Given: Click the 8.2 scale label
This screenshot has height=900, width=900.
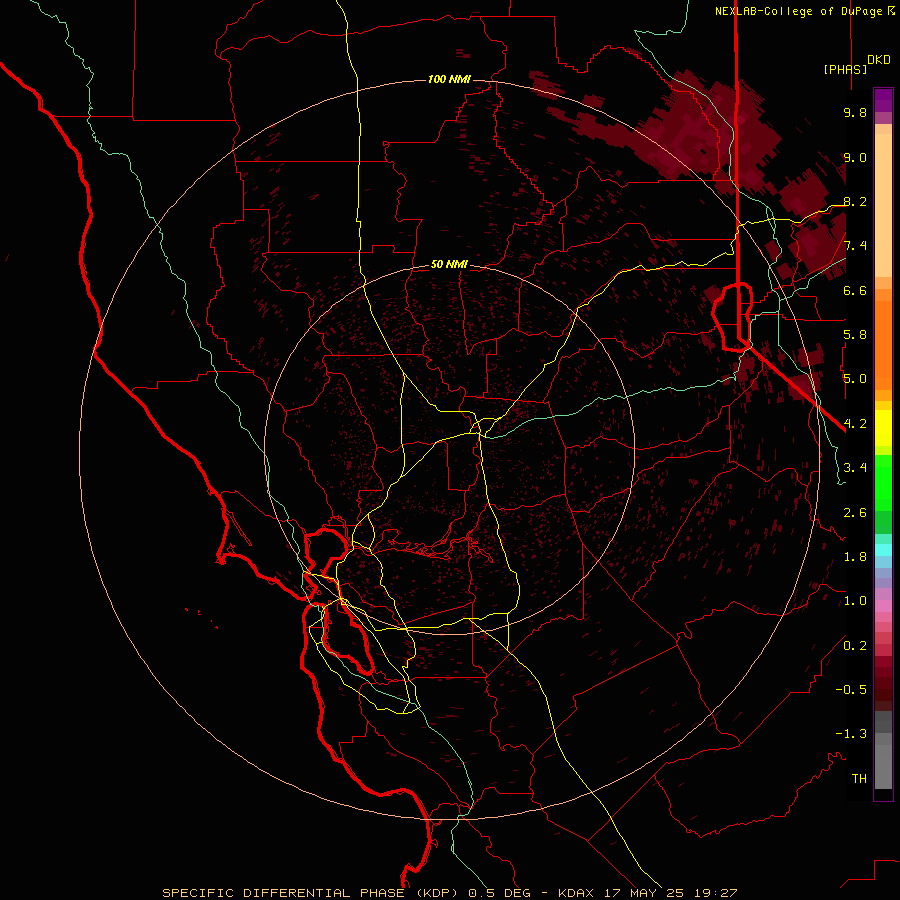Looking at the screenshot, I should (x=855, y=201).
